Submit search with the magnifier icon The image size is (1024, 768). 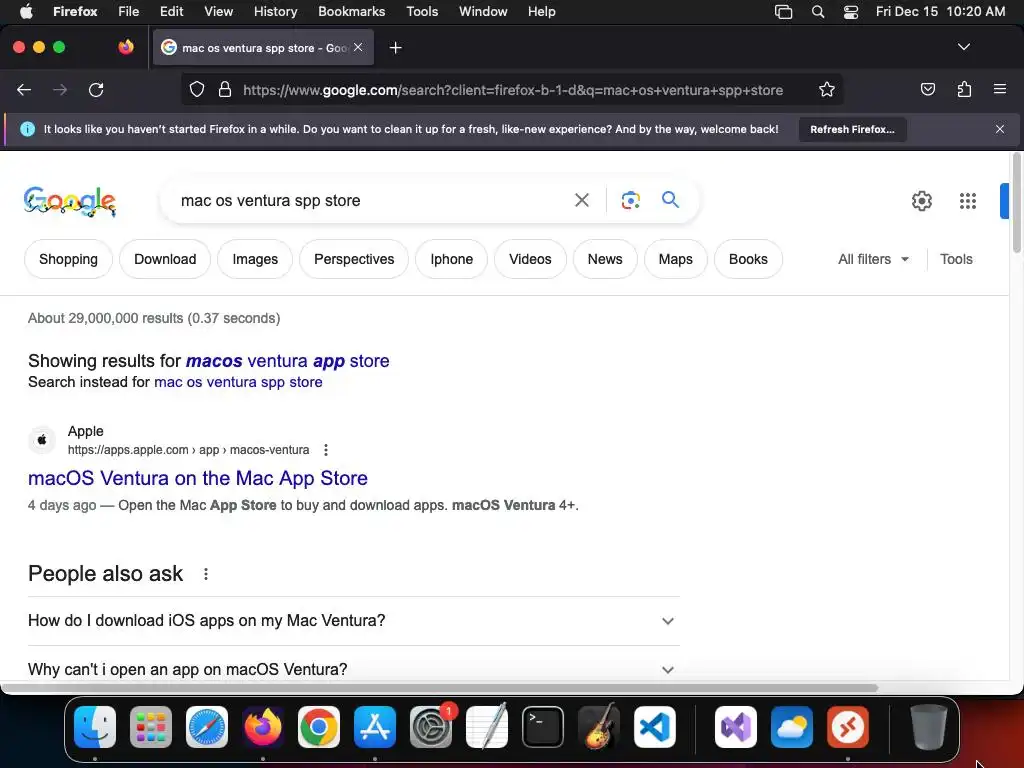[x=670, y=200]
